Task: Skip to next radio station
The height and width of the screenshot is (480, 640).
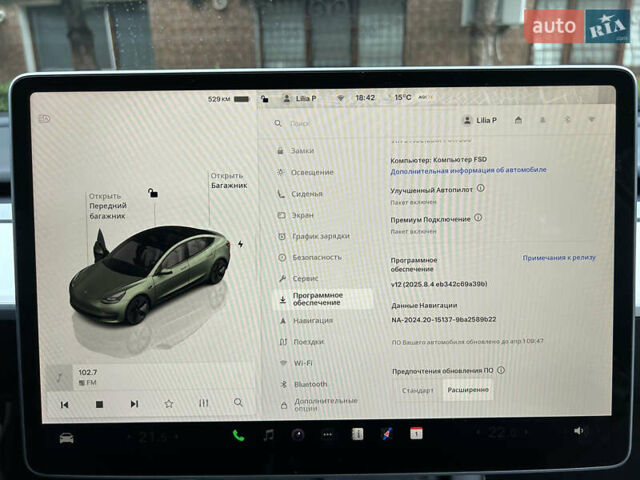Action: point(134,404)
